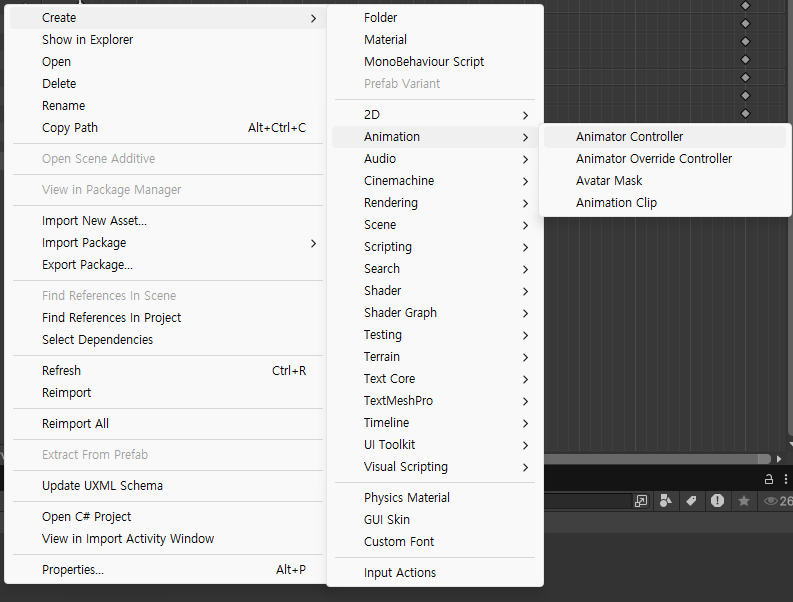The image size is (793, 602).
Task: Expand the Visual Scripting submenu chevron
Action: [x=525, y=467]
